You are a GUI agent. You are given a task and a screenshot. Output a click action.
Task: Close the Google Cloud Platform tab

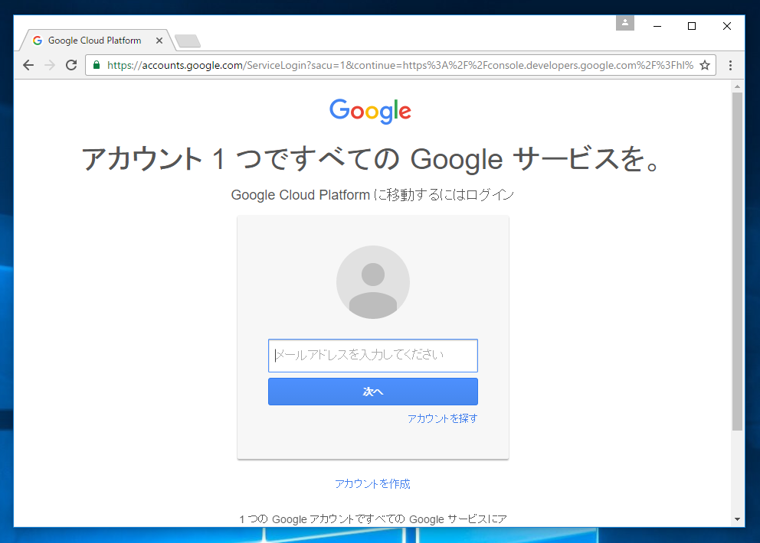pyautogui.click(x=159, y=41)
